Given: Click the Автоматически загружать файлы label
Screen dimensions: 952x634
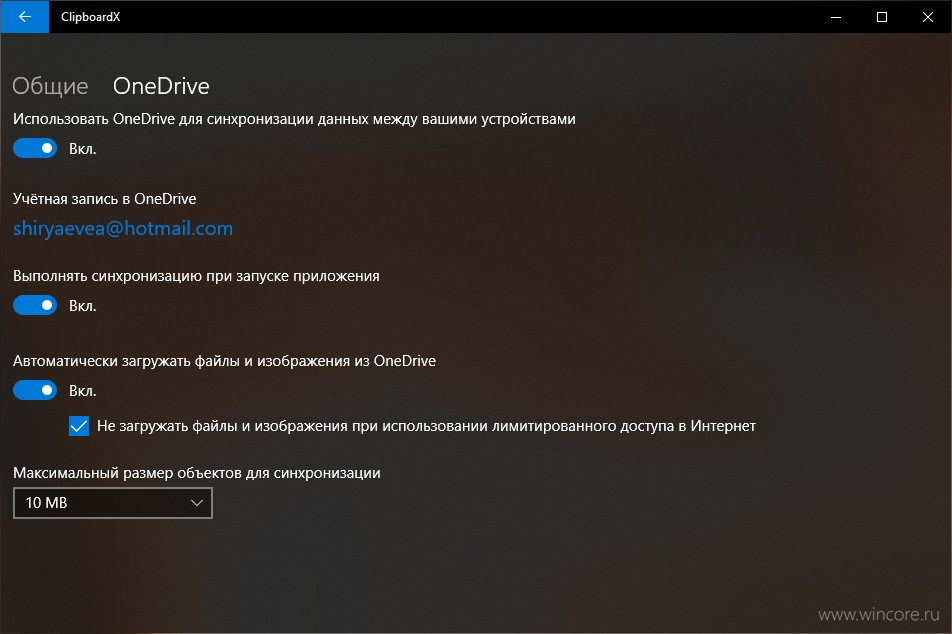Looking at the screenshot, I should tap(224, 361).
